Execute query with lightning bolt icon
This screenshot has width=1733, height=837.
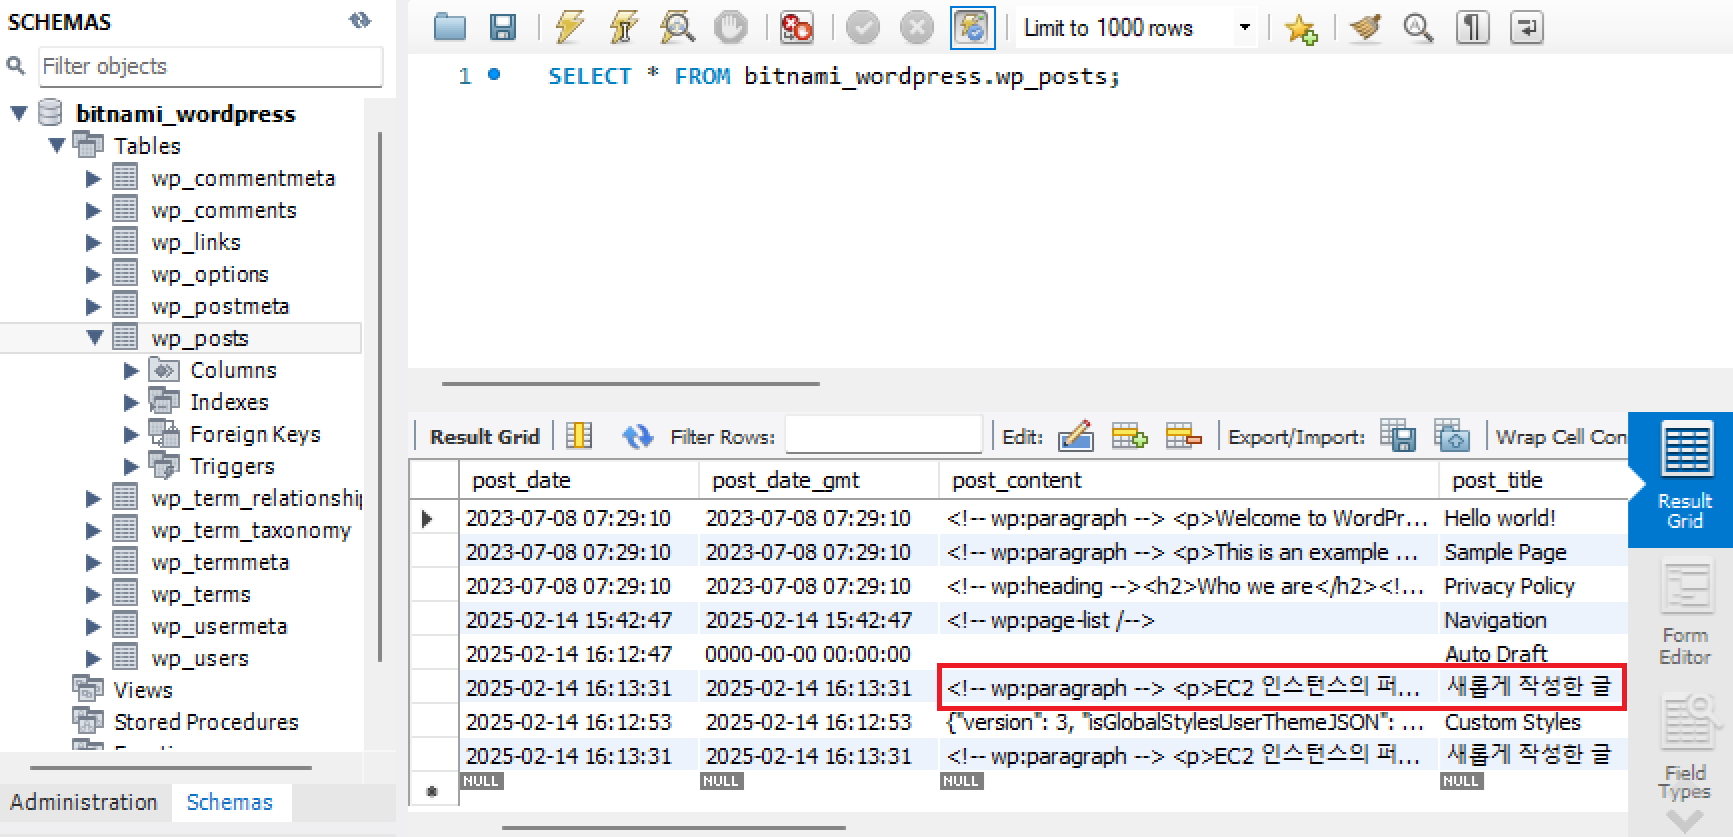pos(570,27)
